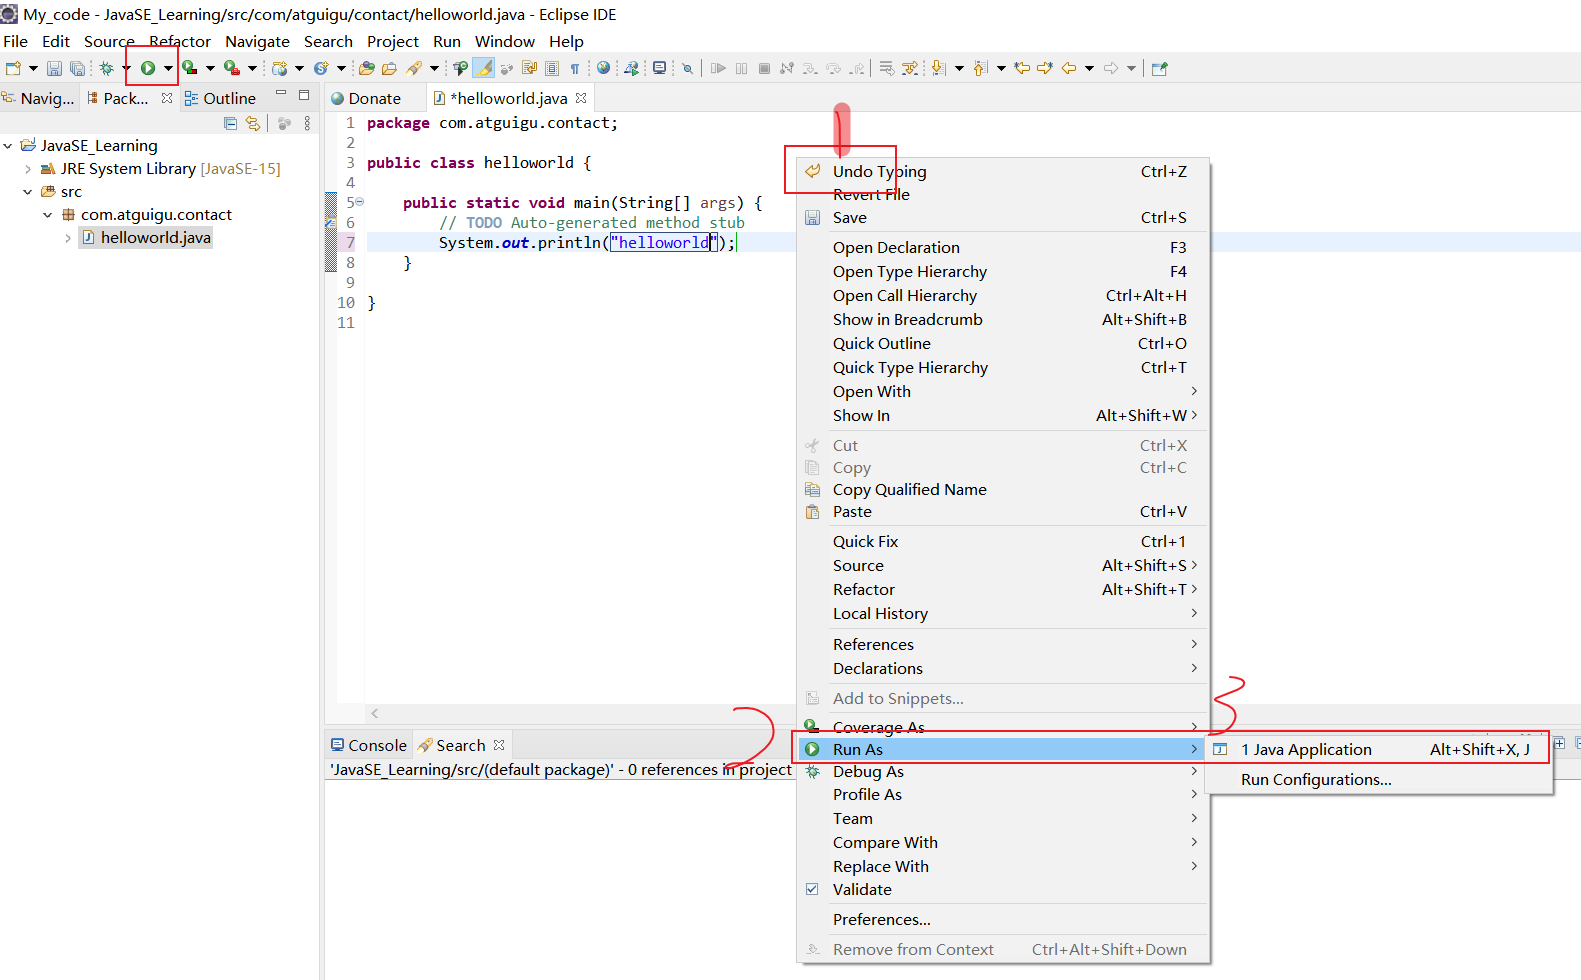The width and height of the screenshot is (1581, 980).
Task: Choose Save in the context menu
Action: 1002,217
